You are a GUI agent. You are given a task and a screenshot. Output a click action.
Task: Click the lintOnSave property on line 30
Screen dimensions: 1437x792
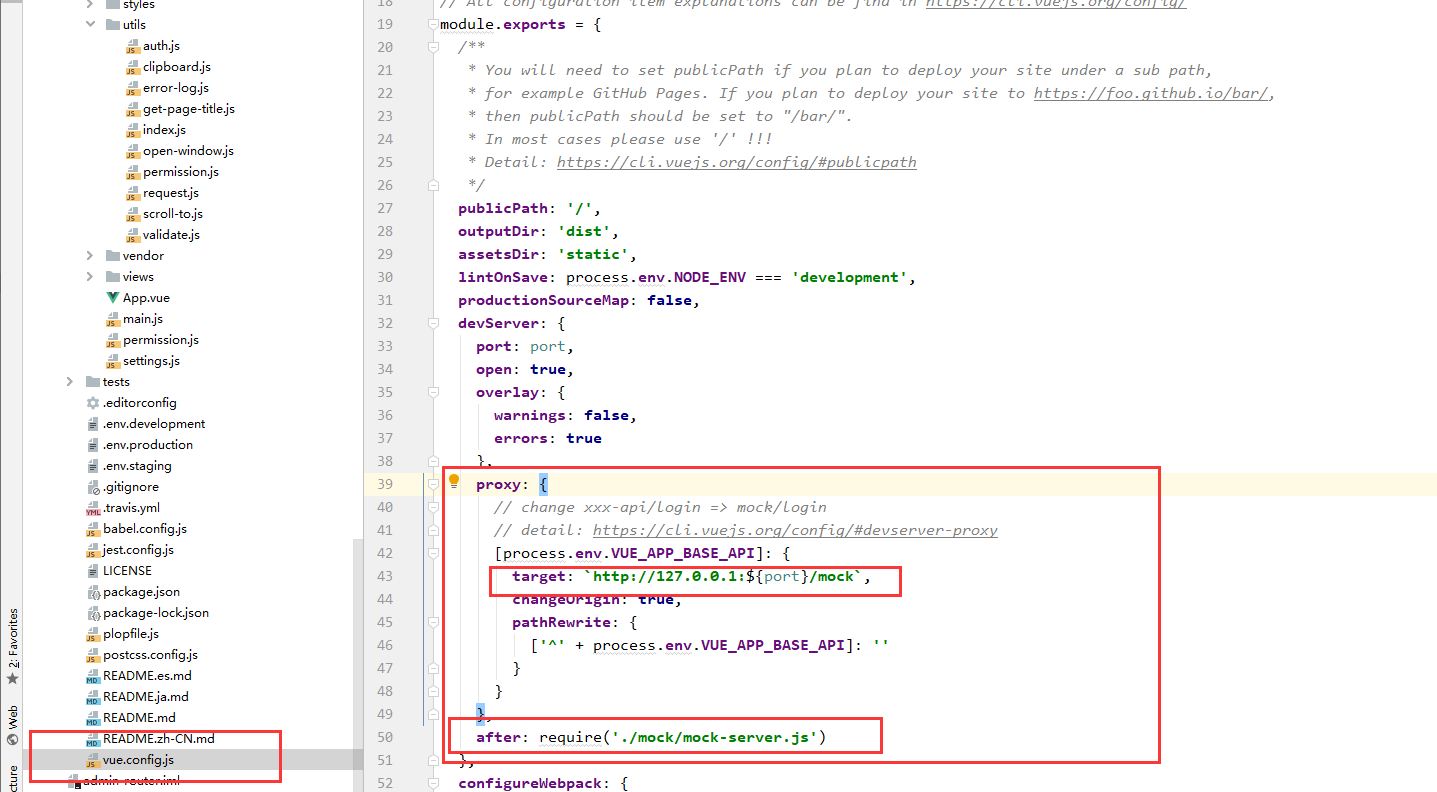click(x=503, y=277)
